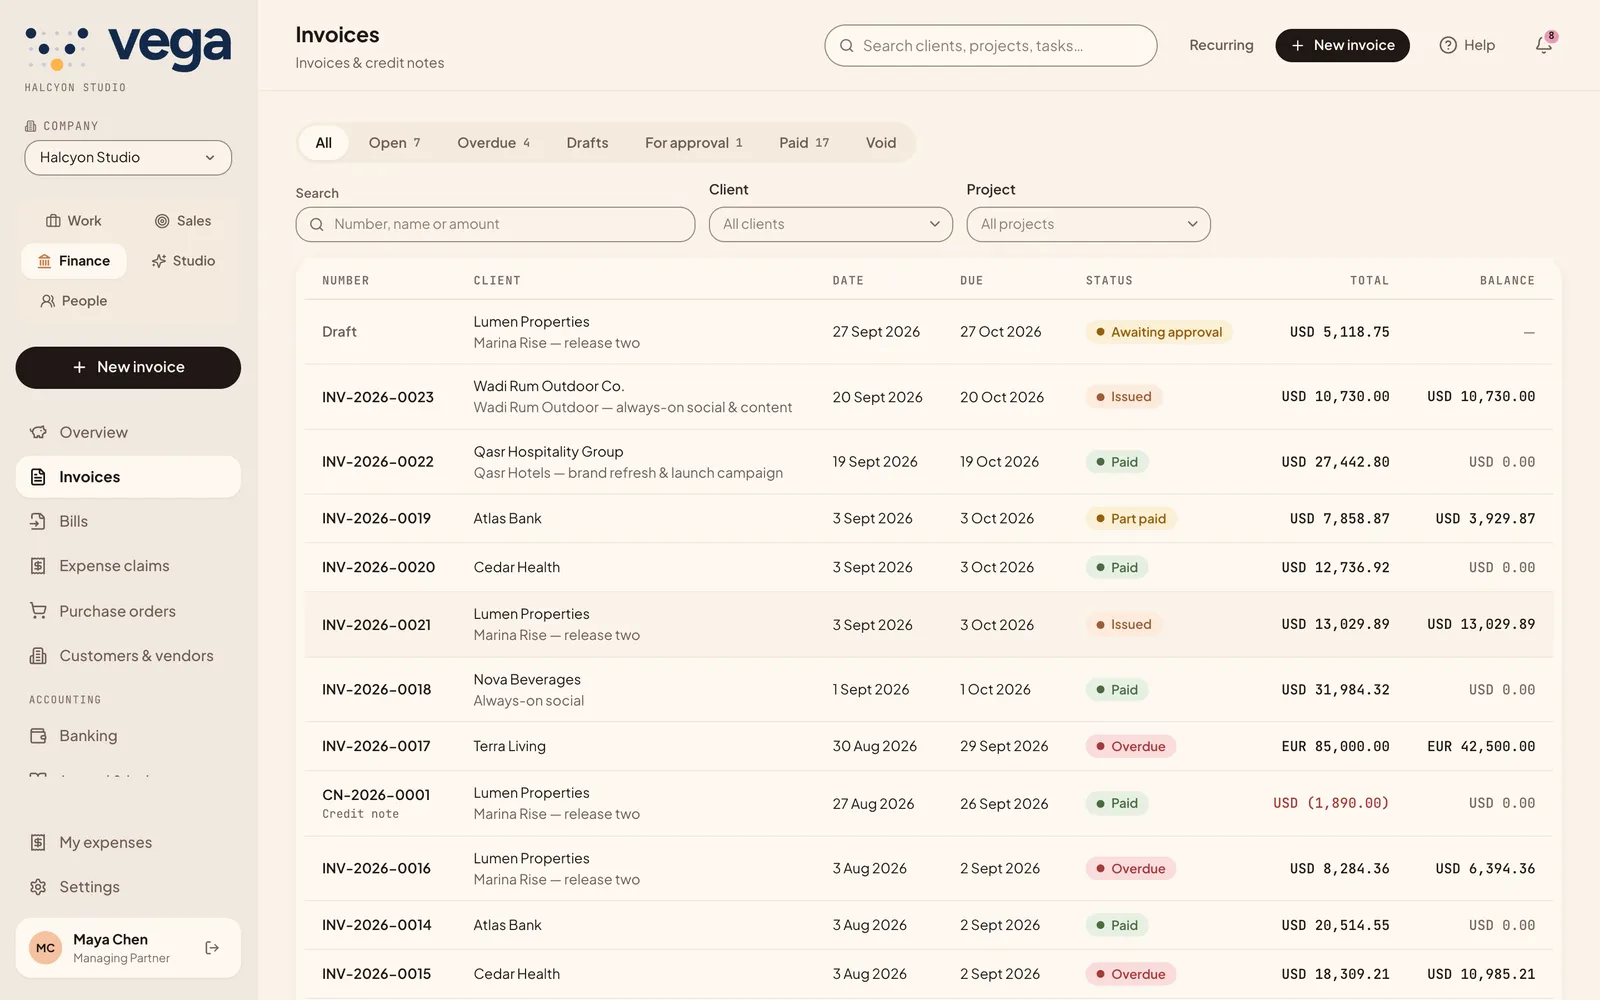Open Invoices in the sidebar

tap(128, 477)
